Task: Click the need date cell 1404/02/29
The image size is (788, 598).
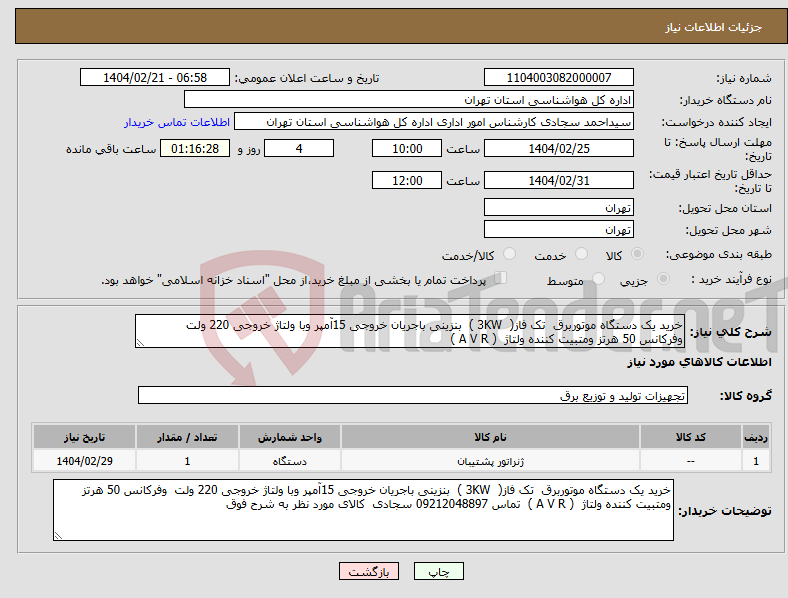Action: (84, 461)
